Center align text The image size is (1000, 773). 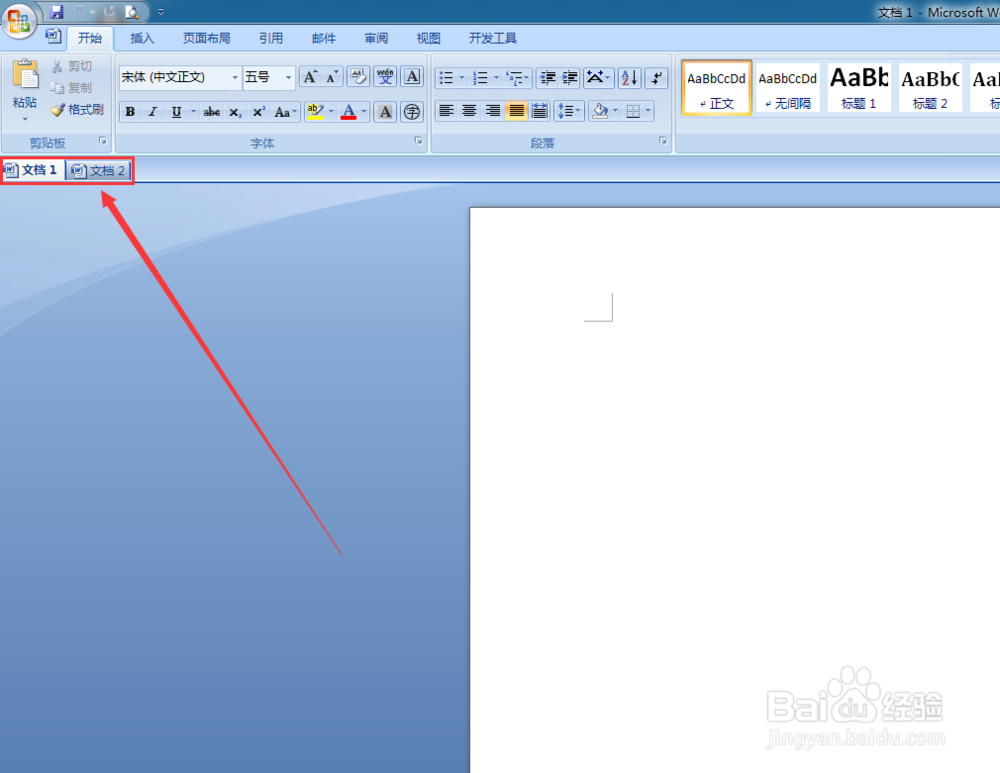pos(469,111)
